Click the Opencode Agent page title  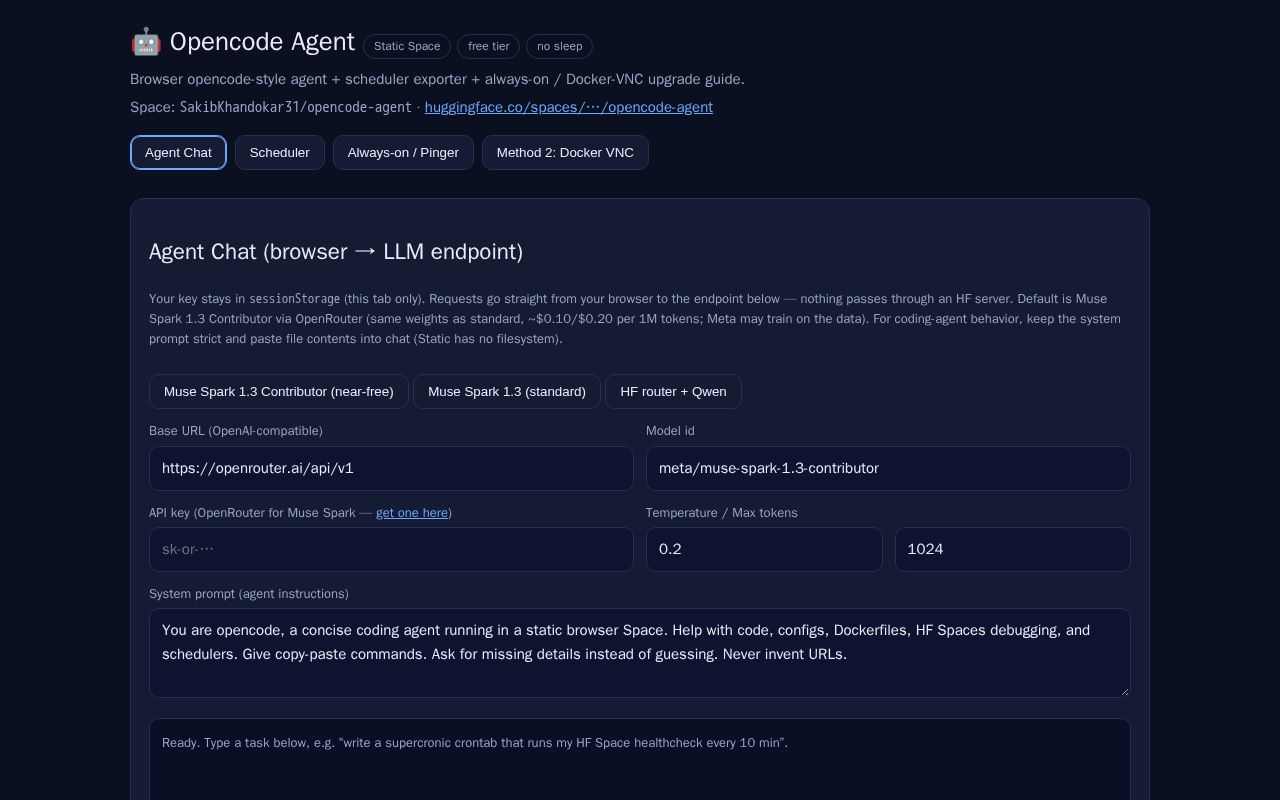(x=262, y=42)
